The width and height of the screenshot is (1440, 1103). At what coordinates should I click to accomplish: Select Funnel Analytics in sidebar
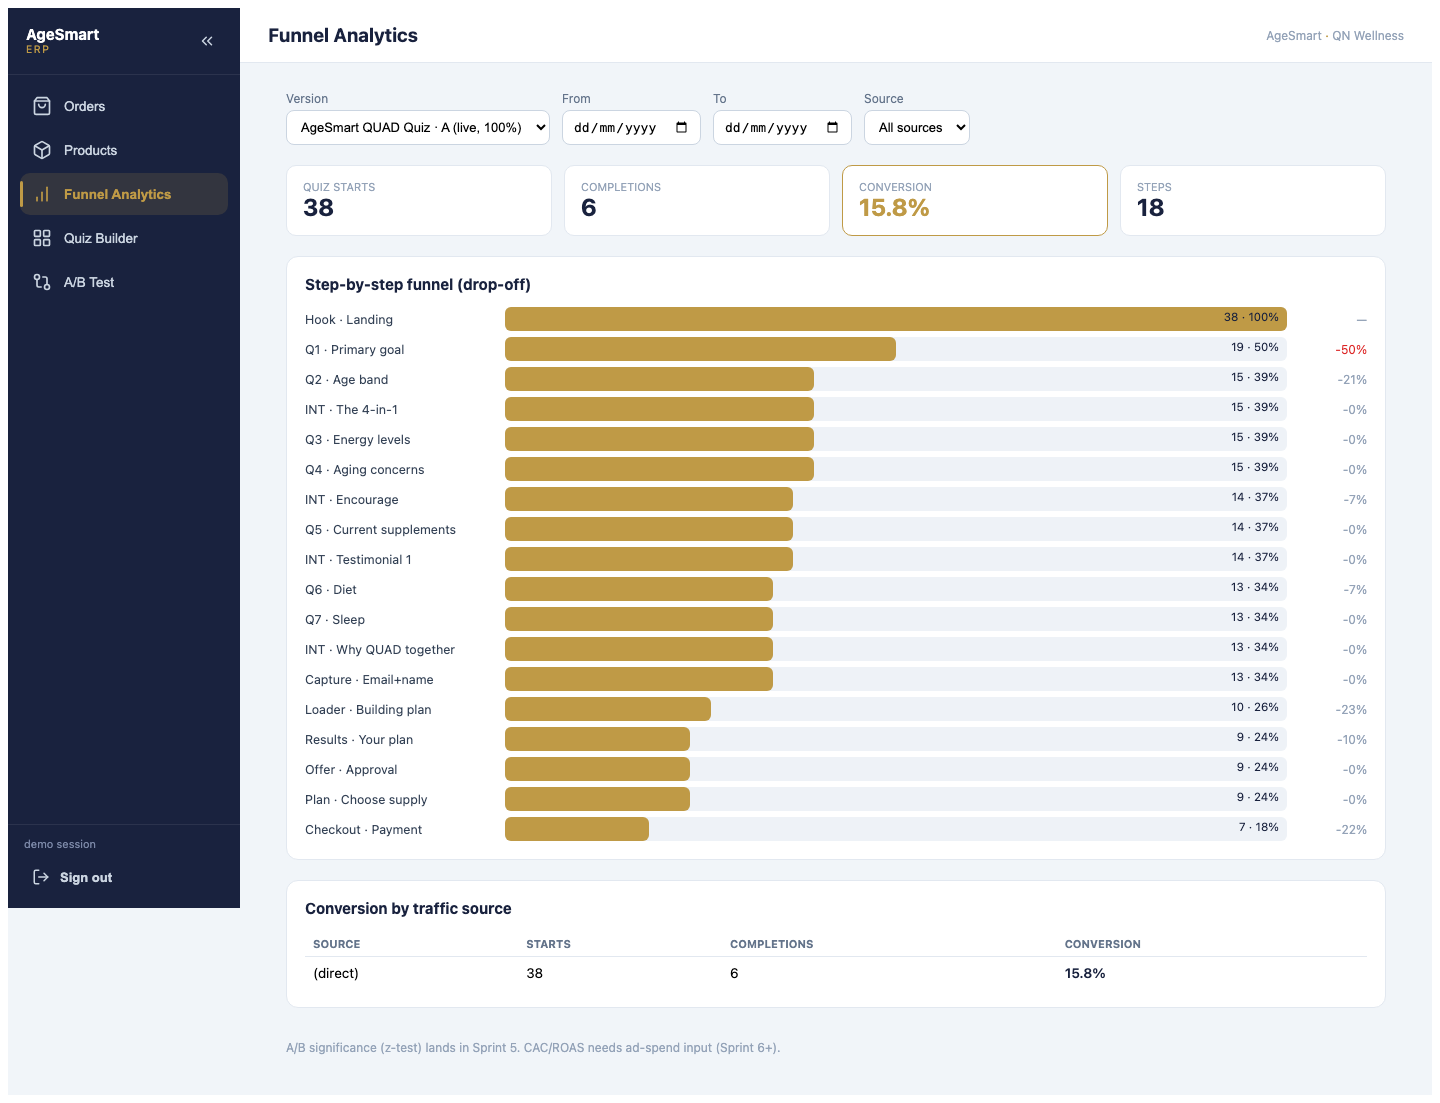tap(124, 194)
